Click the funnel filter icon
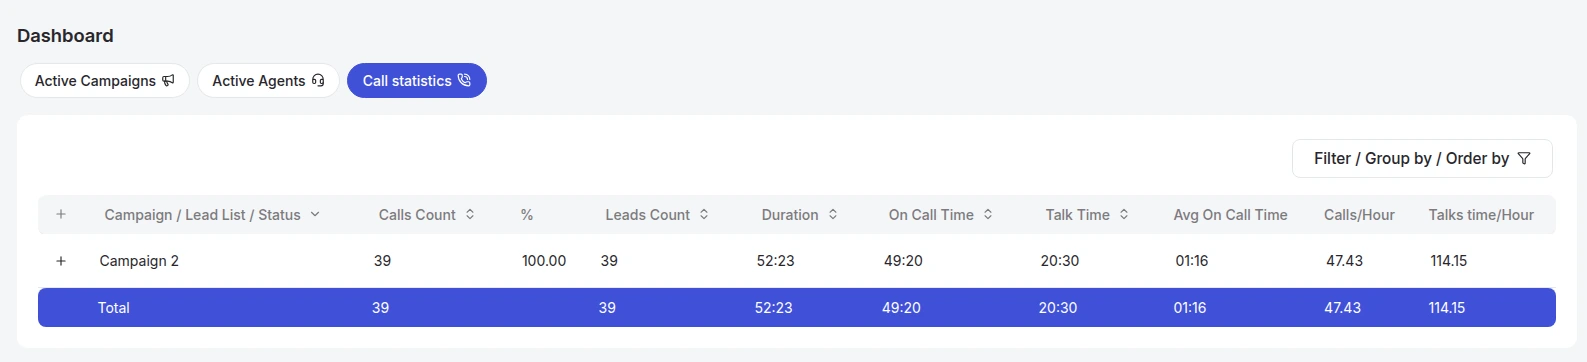 1524,159
